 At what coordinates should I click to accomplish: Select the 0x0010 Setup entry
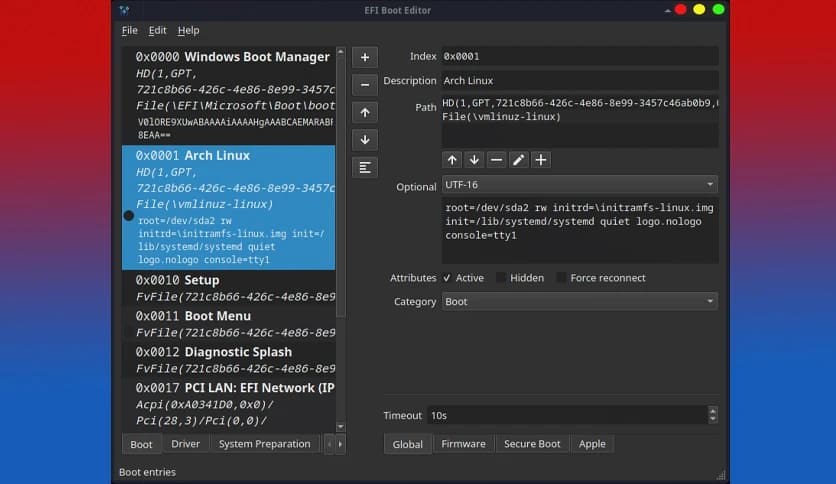pos(229,288)
